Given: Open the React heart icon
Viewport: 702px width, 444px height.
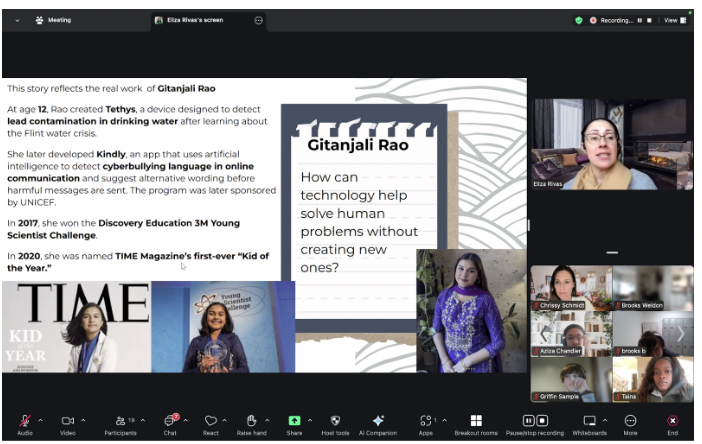Looking at the screenshot, I should point(210,421).
